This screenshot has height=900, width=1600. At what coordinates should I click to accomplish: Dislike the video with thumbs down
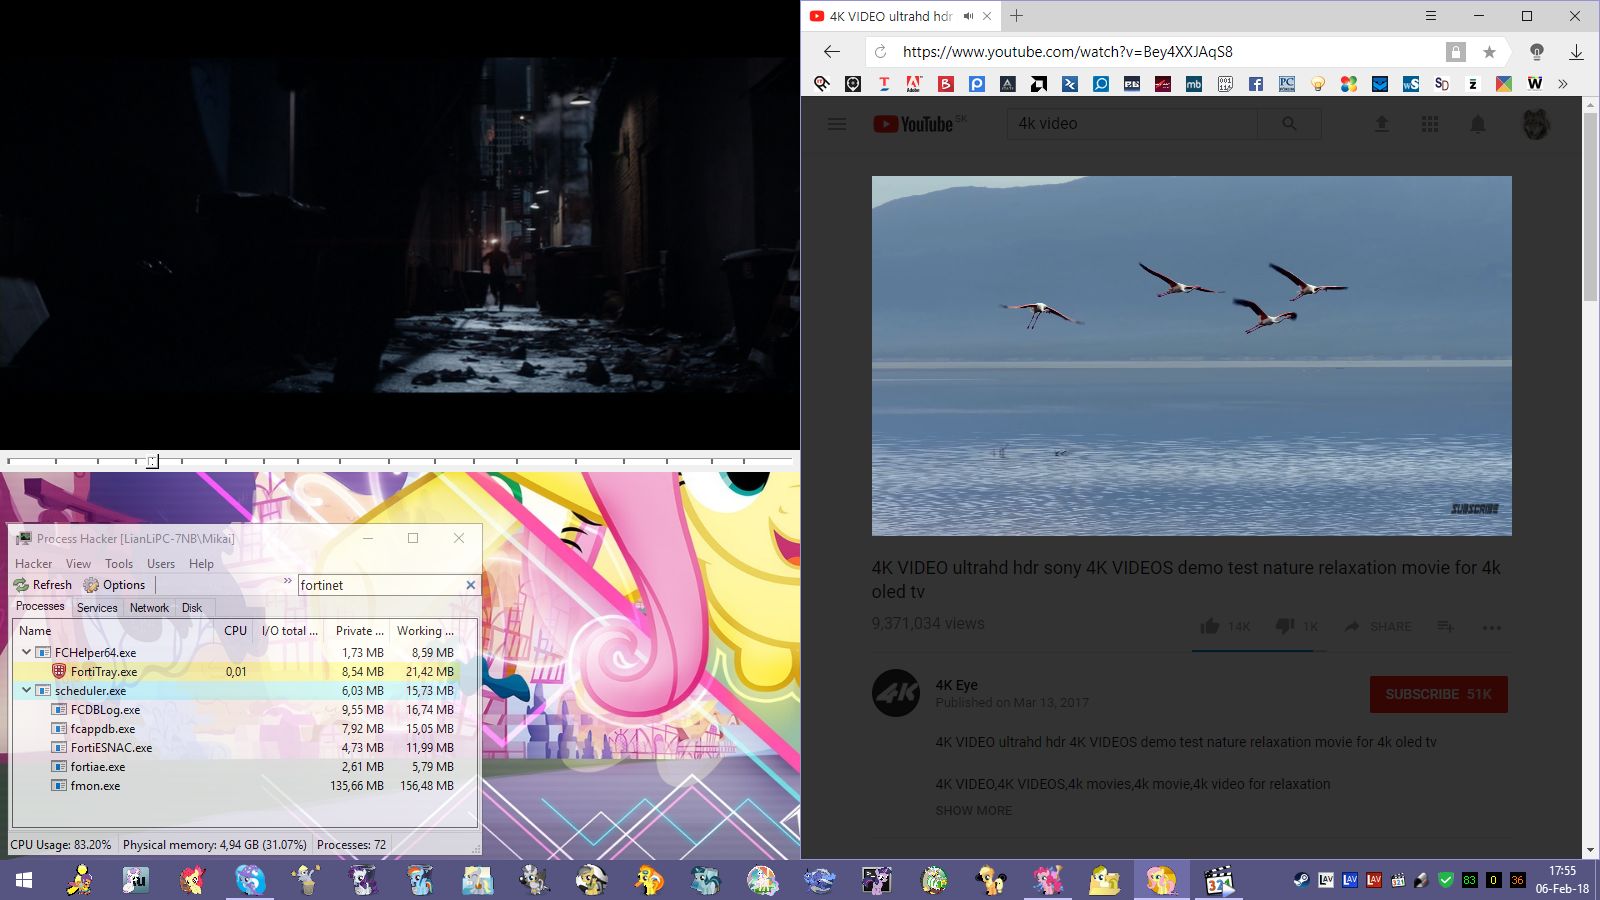point(1286,627)
